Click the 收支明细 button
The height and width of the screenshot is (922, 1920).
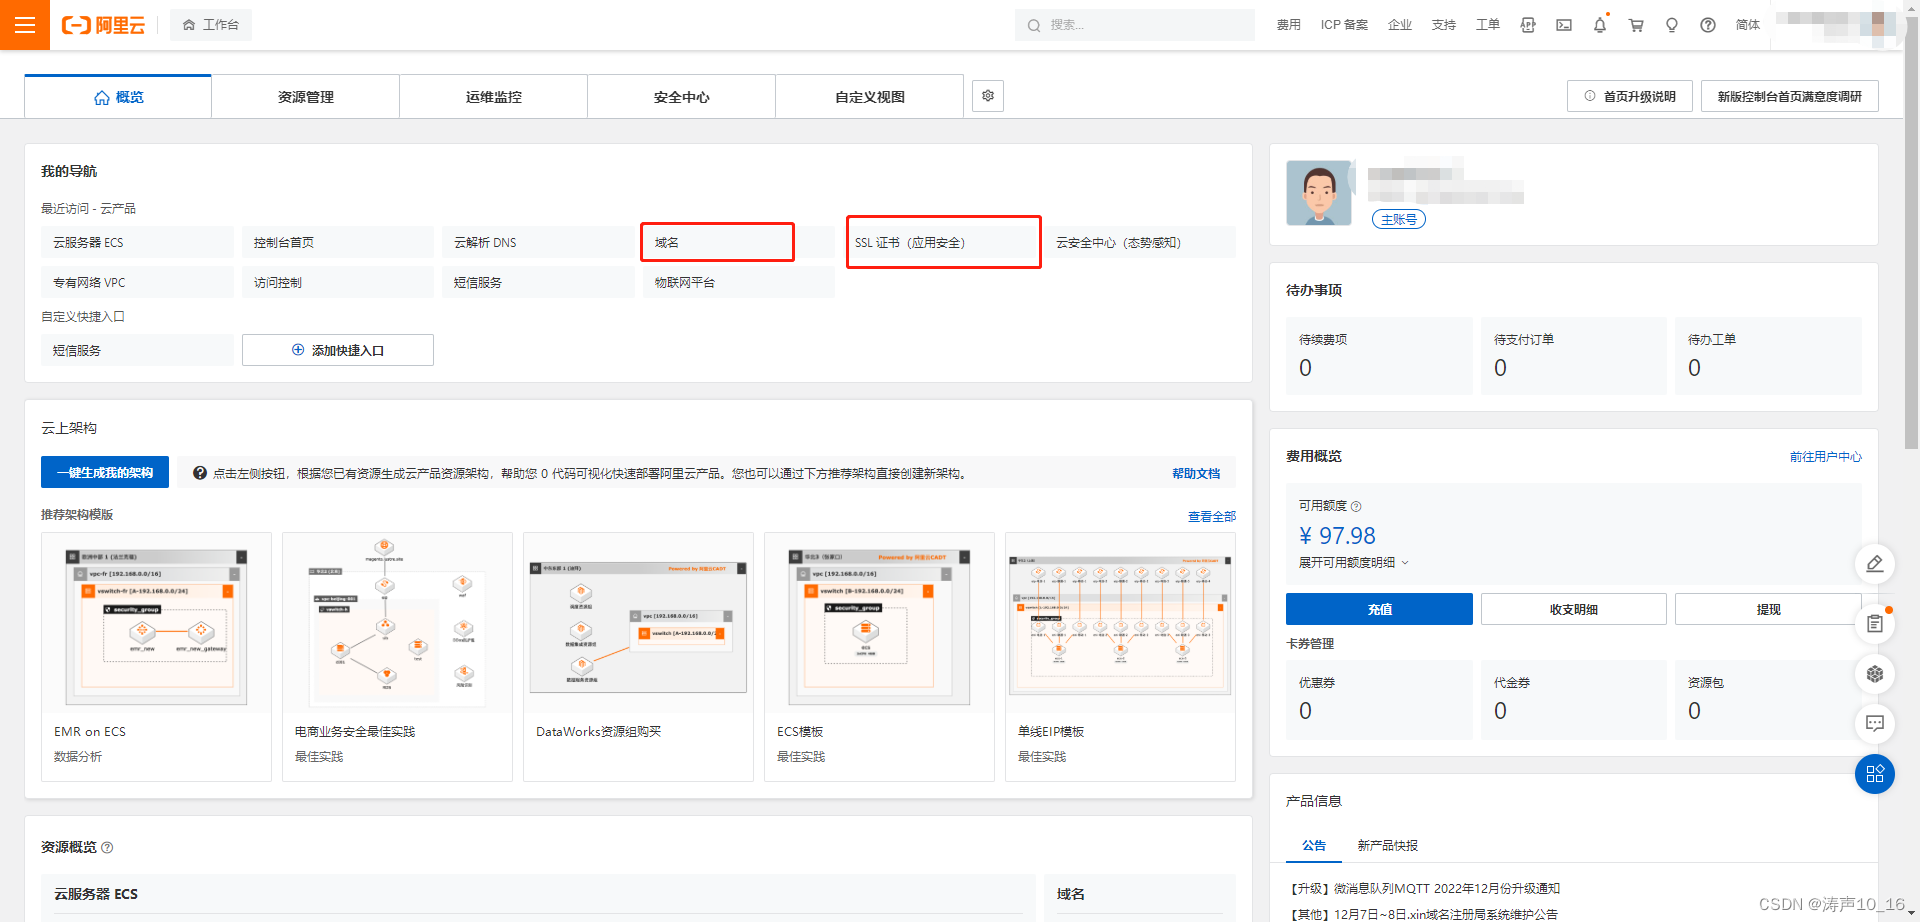pos(1573,609)
